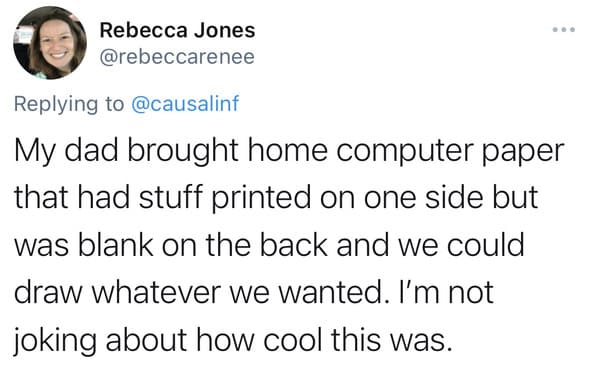Click the tweet line starting "that had stuff"
This screenshot has height=369, width=599.
(x=276, y=198)
